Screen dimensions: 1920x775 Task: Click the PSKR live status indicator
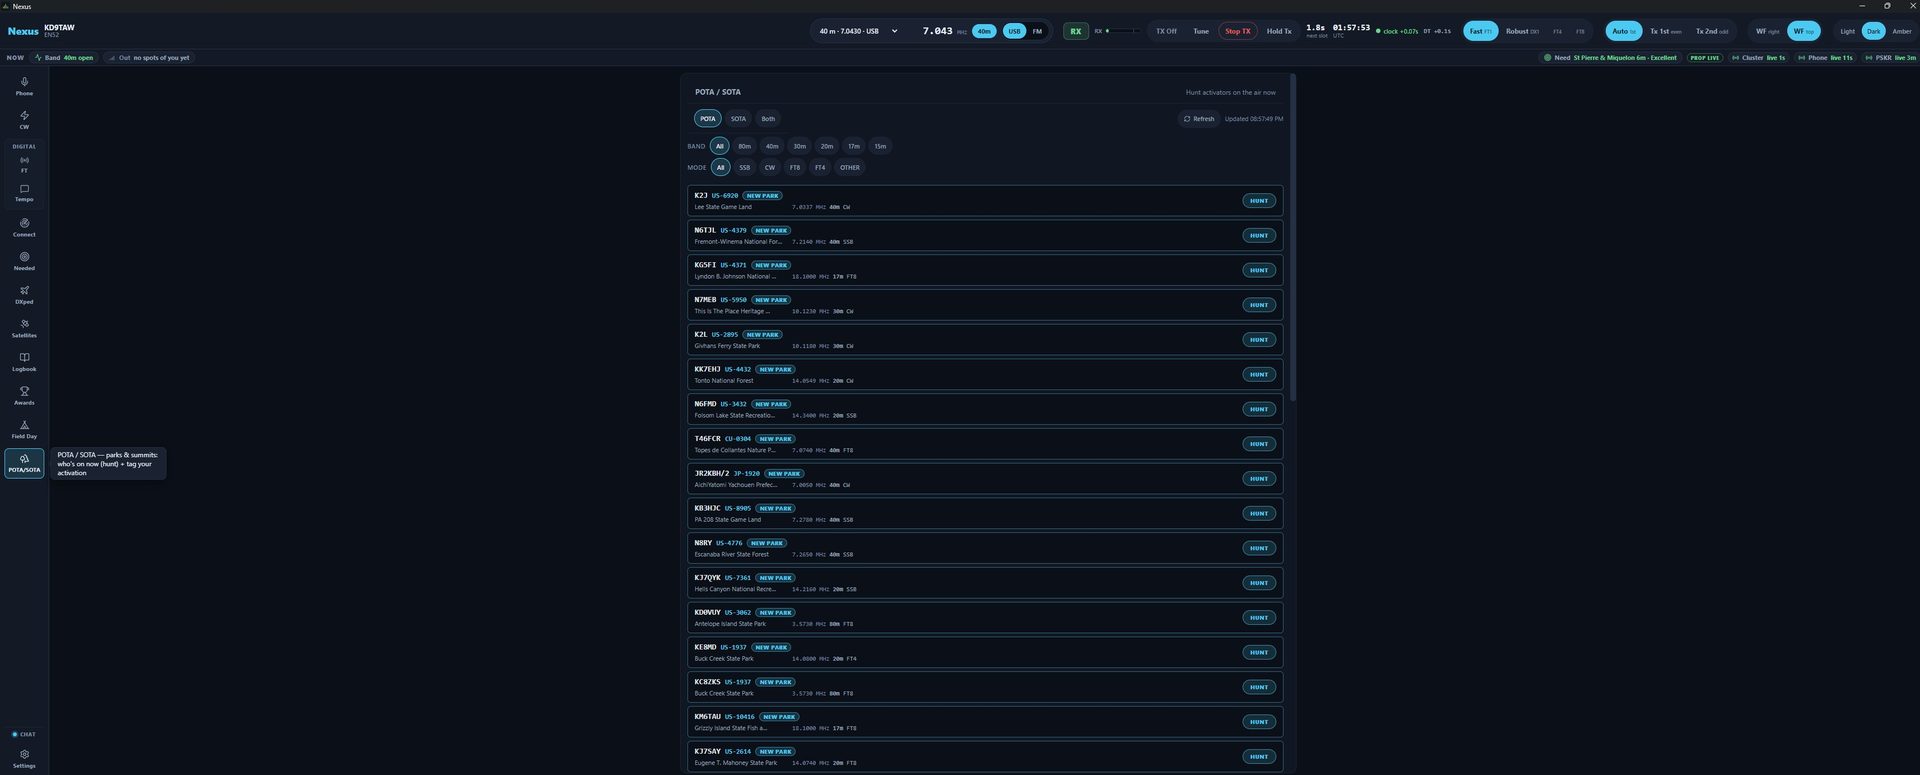click(x=1890, y=58)
